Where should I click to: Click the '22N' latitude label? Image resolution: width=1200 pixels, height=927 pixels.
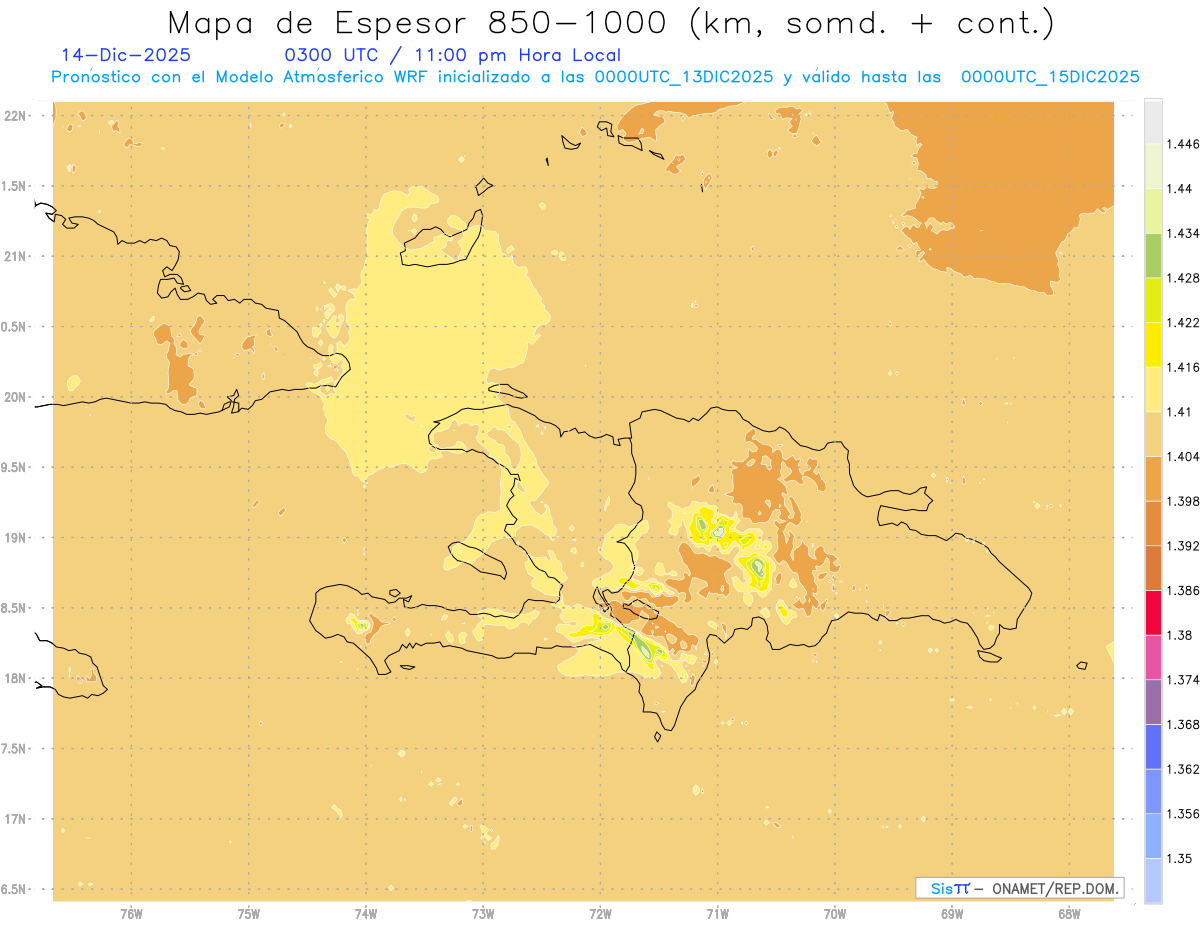(x=15, y=115)
